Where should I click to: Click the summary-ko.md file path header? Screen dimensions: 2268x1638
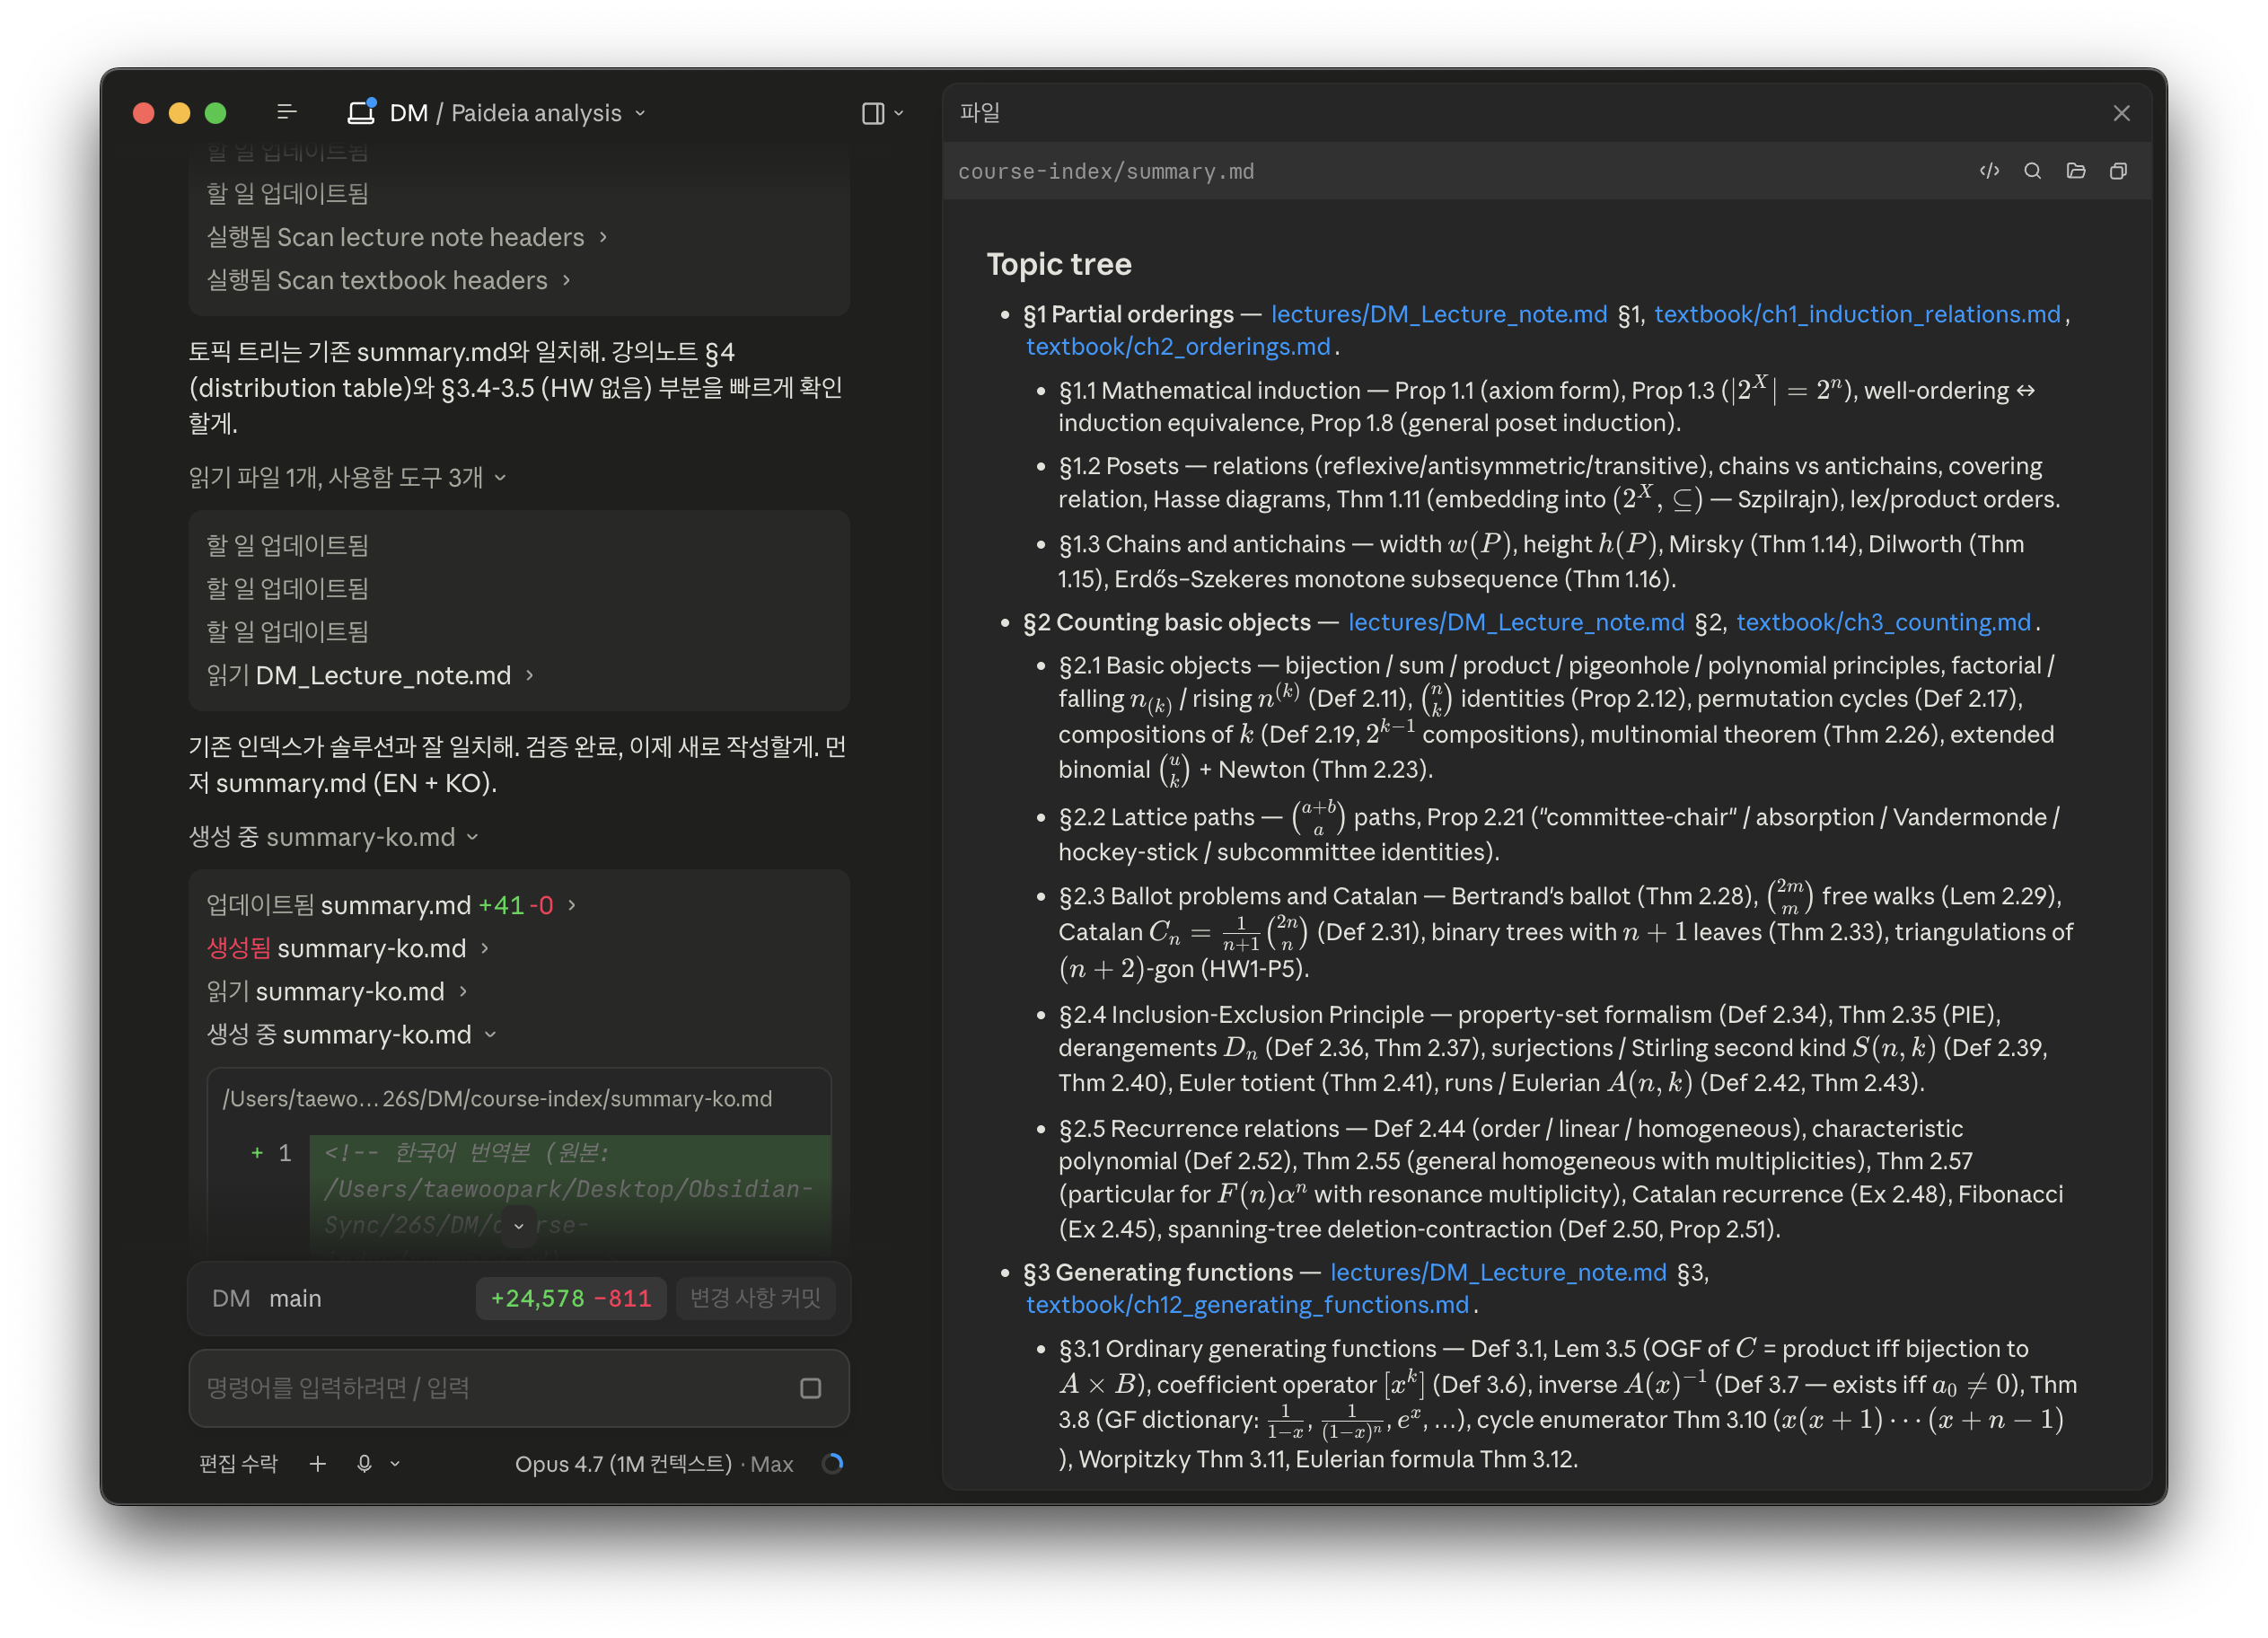click(x=497, y=1098)
